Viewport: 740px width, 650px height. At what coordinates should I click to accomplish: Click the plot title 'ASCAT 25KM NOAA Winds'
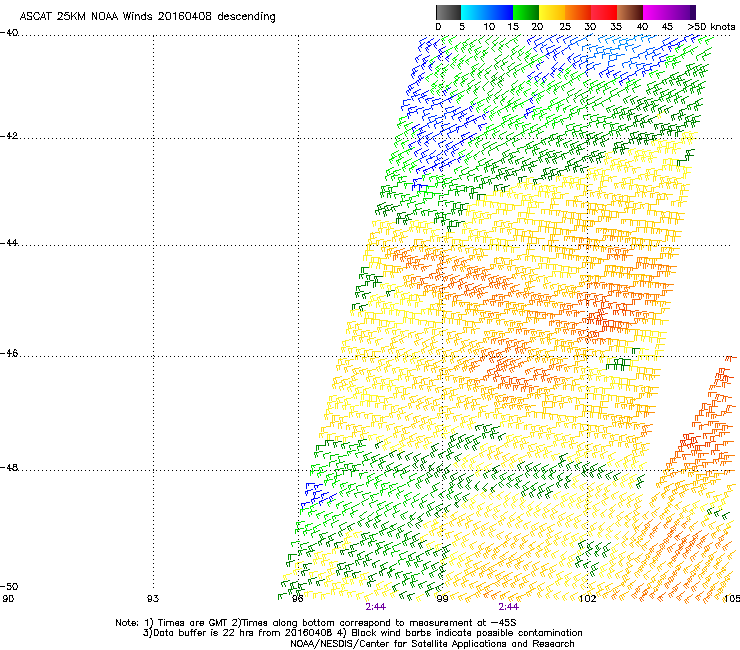(87, 16)
